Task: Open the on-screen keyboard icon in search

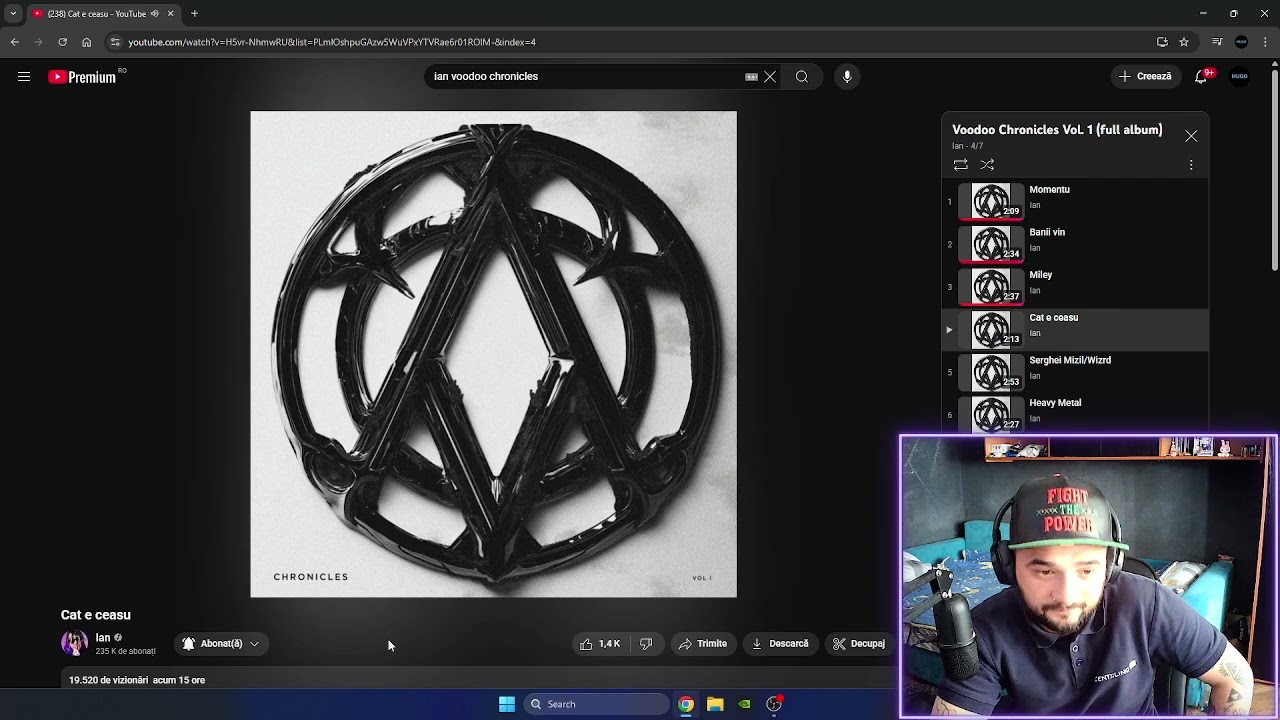Action: coord(751,77)
